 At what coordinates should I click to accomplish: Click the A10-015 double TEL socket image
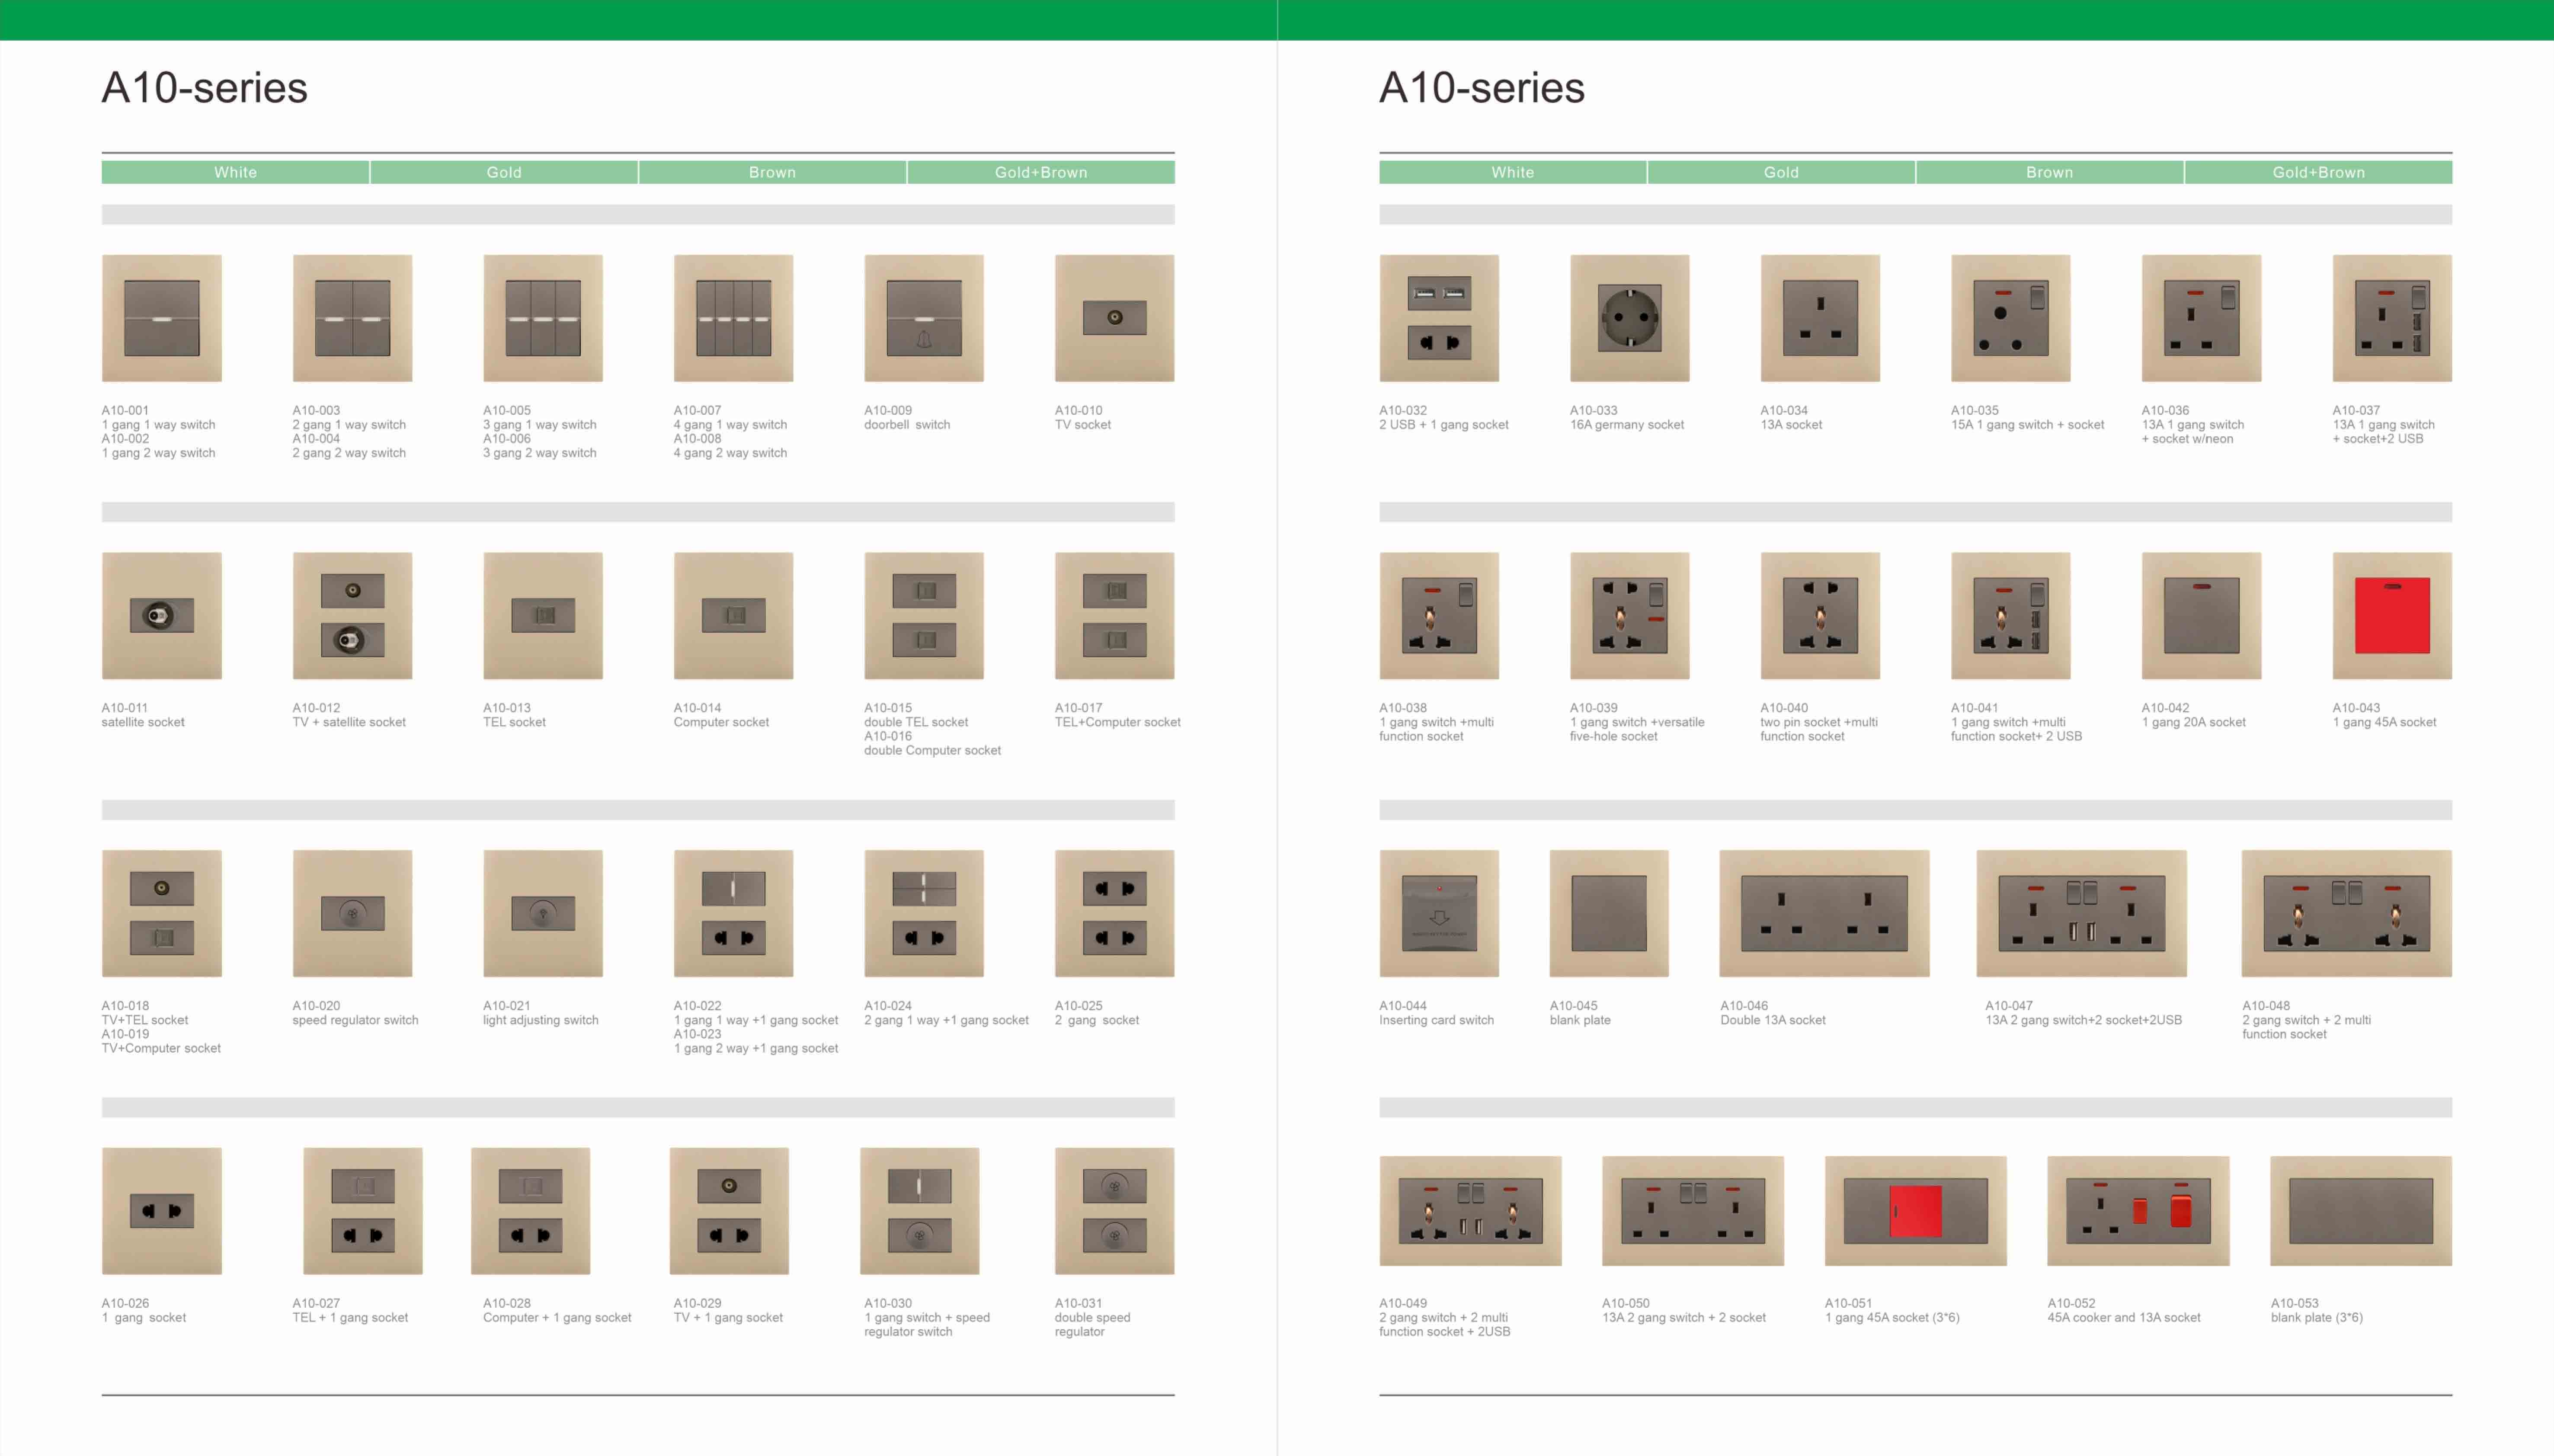click(x=924, y=616)
